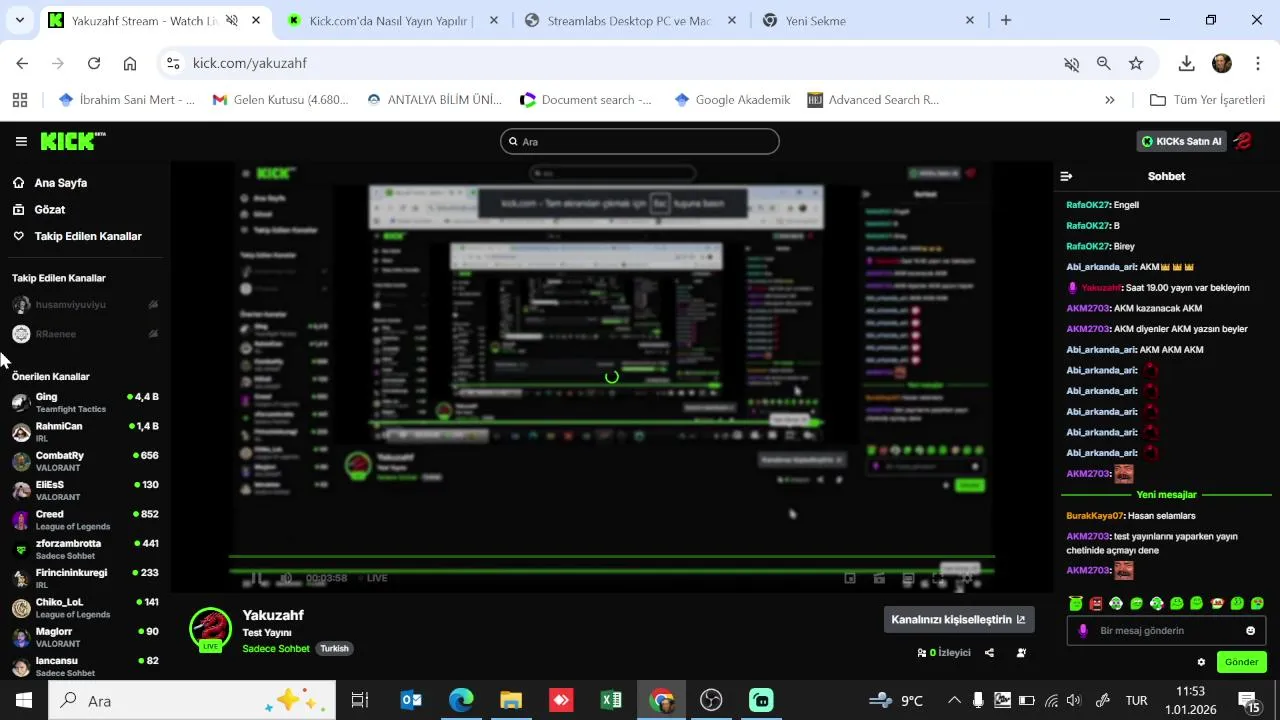Toggle the icon beside RRaenee
This screenshot has width=1280, height=720.
[x=153, y=334]
